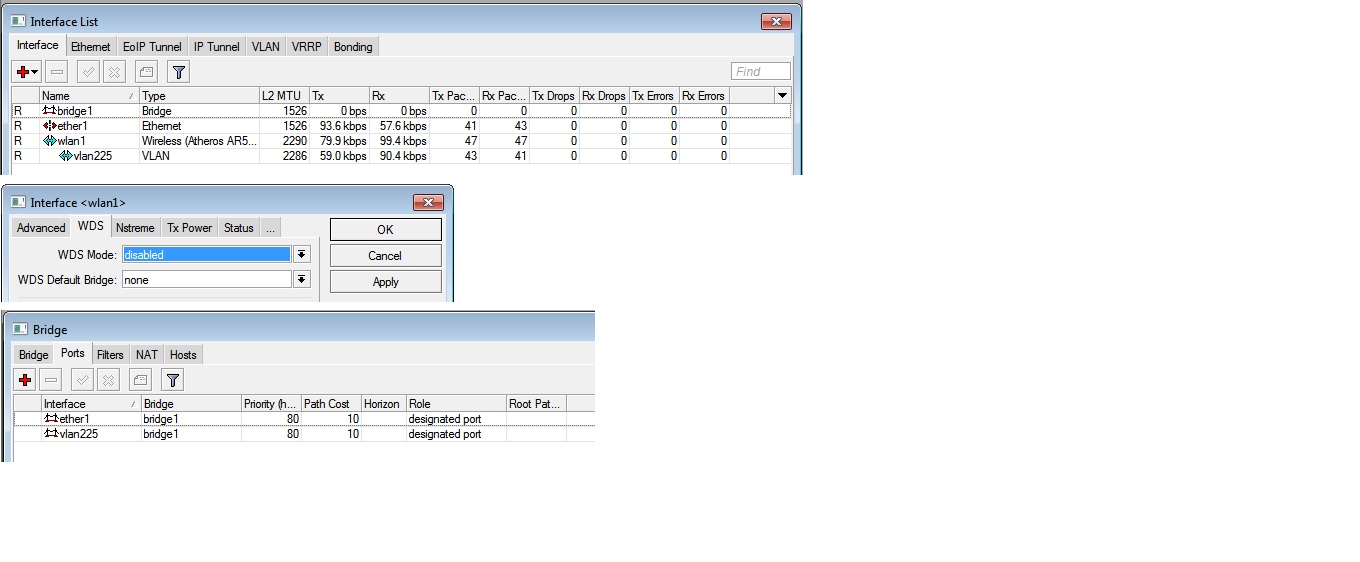Click the '...' more tabs button in wlan1 dialog
Image resolution: width=1360 pixels, height=562 pixels.
pos(270,228)
